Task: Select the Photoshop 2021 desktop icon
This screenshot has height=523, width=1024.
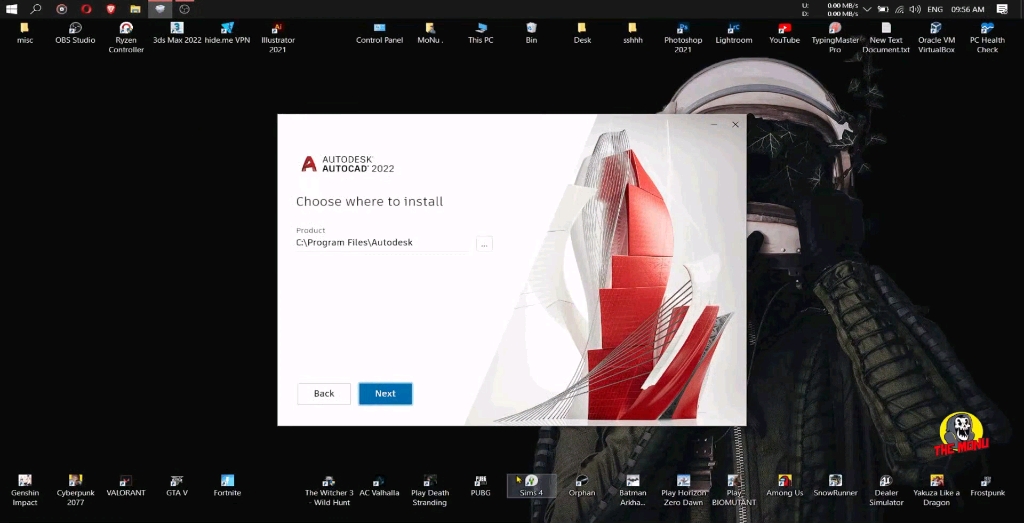Action: (683, 38)
